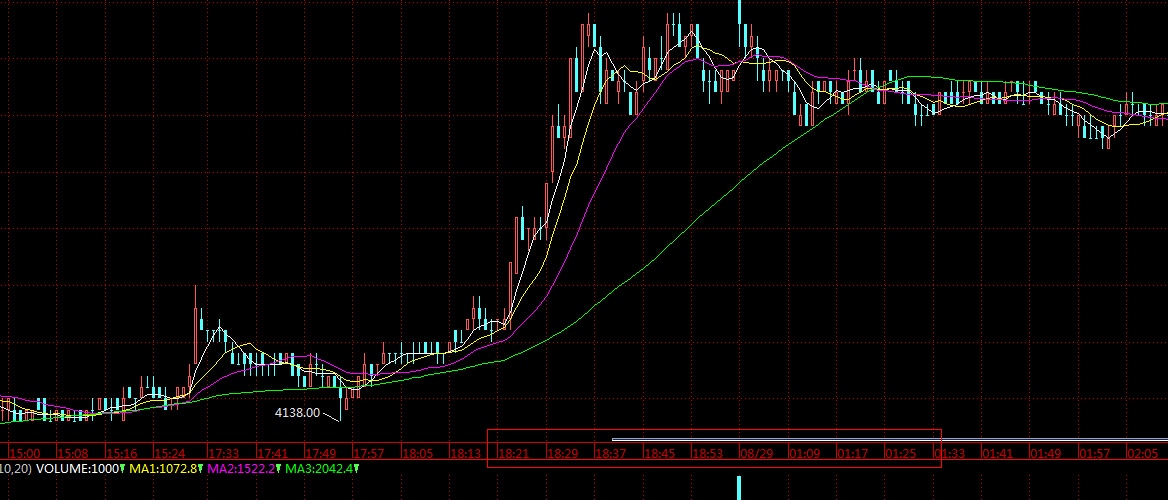Click the cyan volume bar below 08/29
Image resolution: width=1168 pixels, height=500 pixels.
740,488
